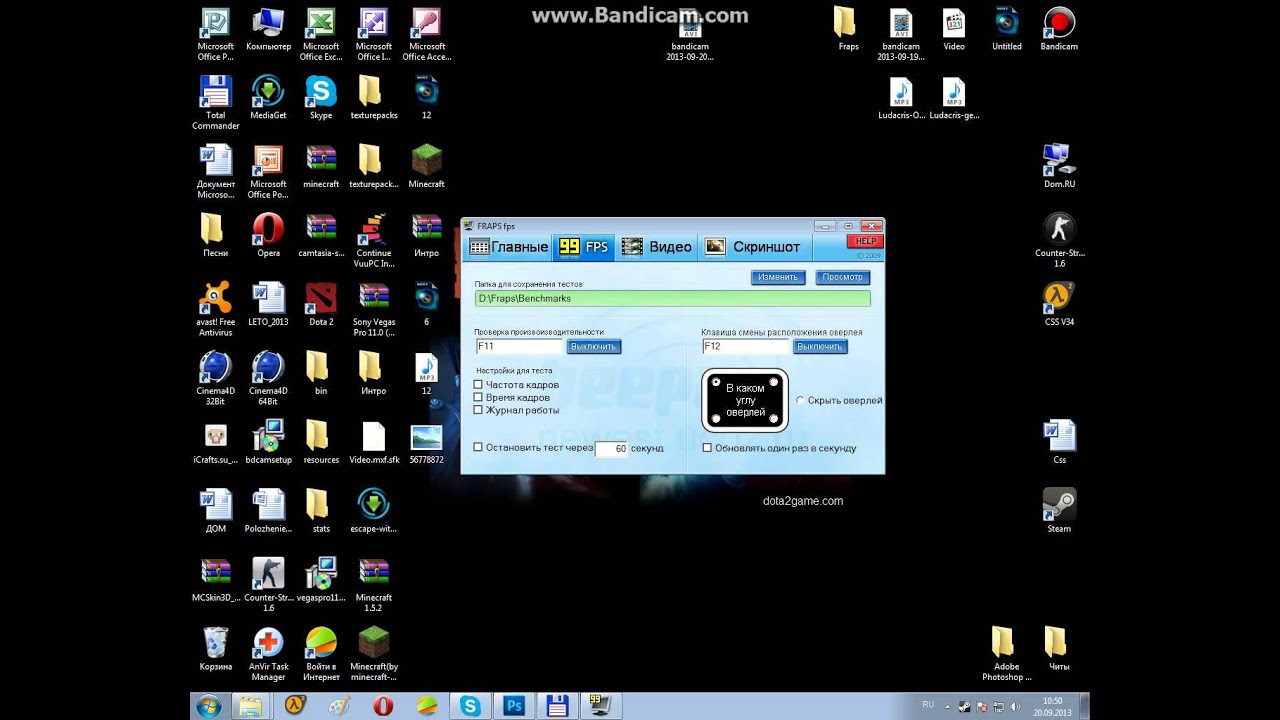The height and width of the screenshot is (720, 1280).
Task: Open the Fraps folder on desktop
Action: (848, 29)
